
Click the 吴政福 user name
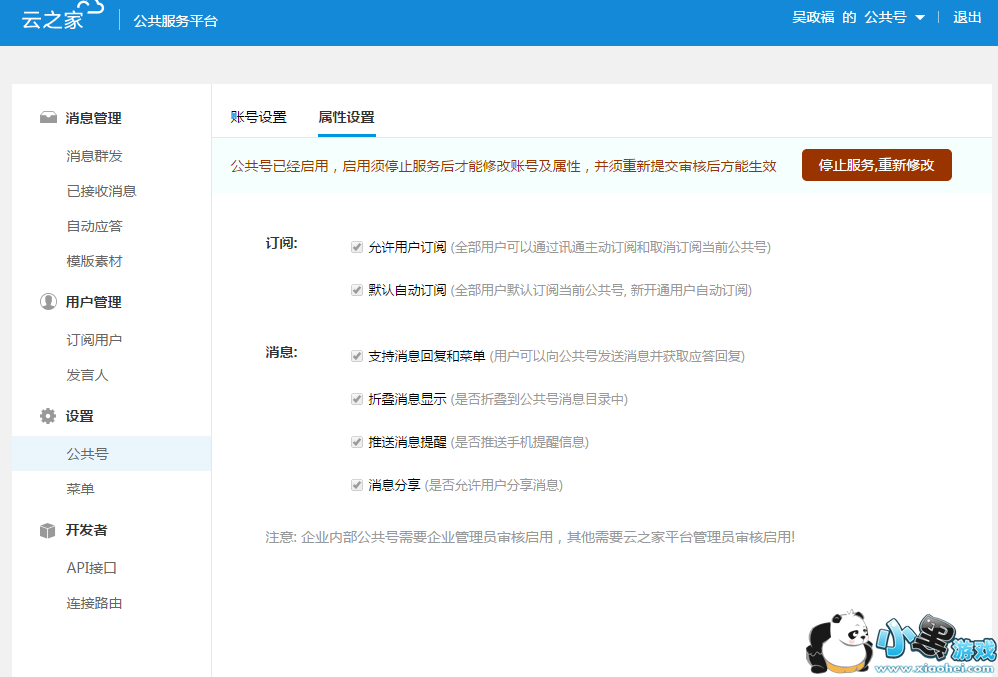click(x=813, y=17)
